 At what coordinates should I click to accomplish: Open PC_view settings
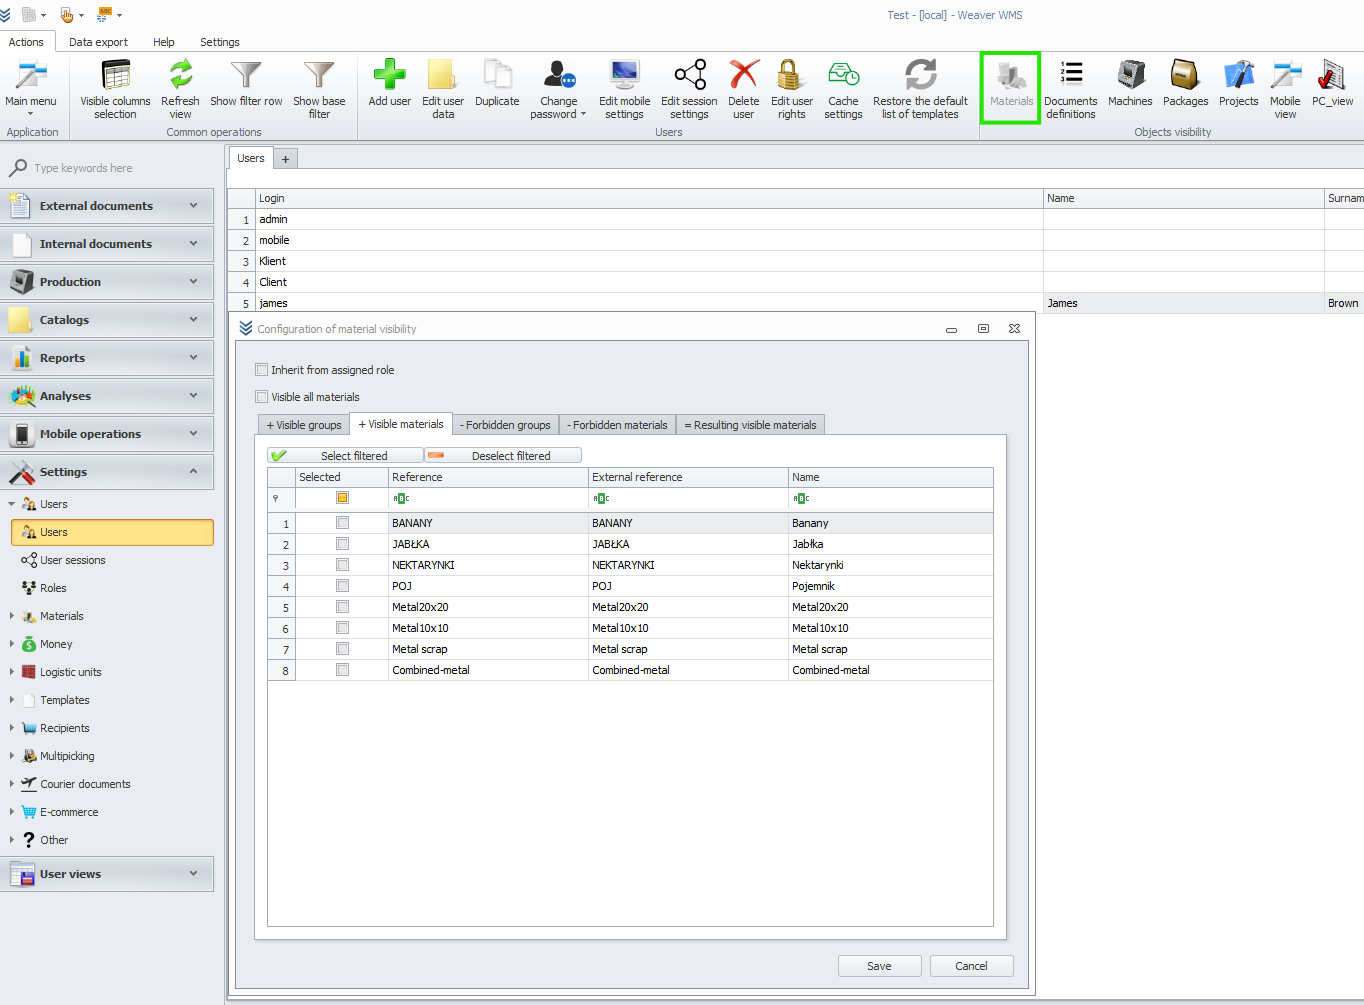click(1333, 83)
